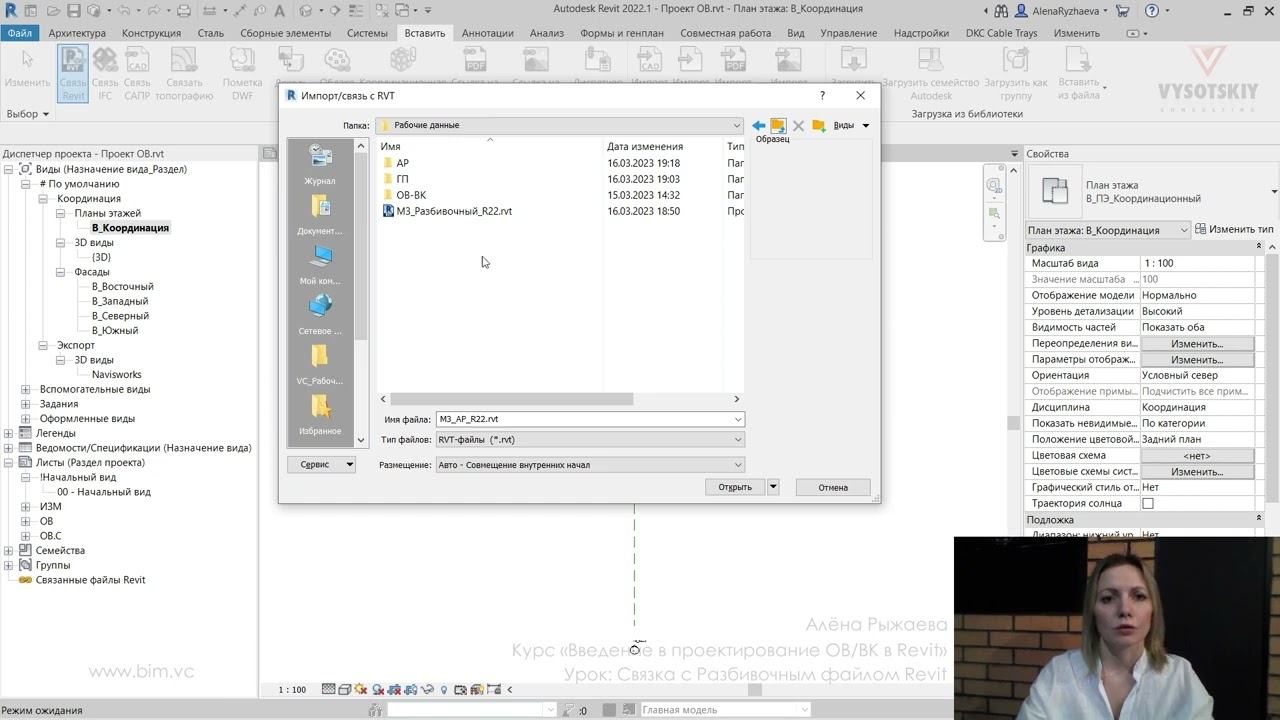Viewport: 1280px width, 720px height.
Task: Switch to the DKC Cable Trays ribbon tab
Action: (1002, 33)
